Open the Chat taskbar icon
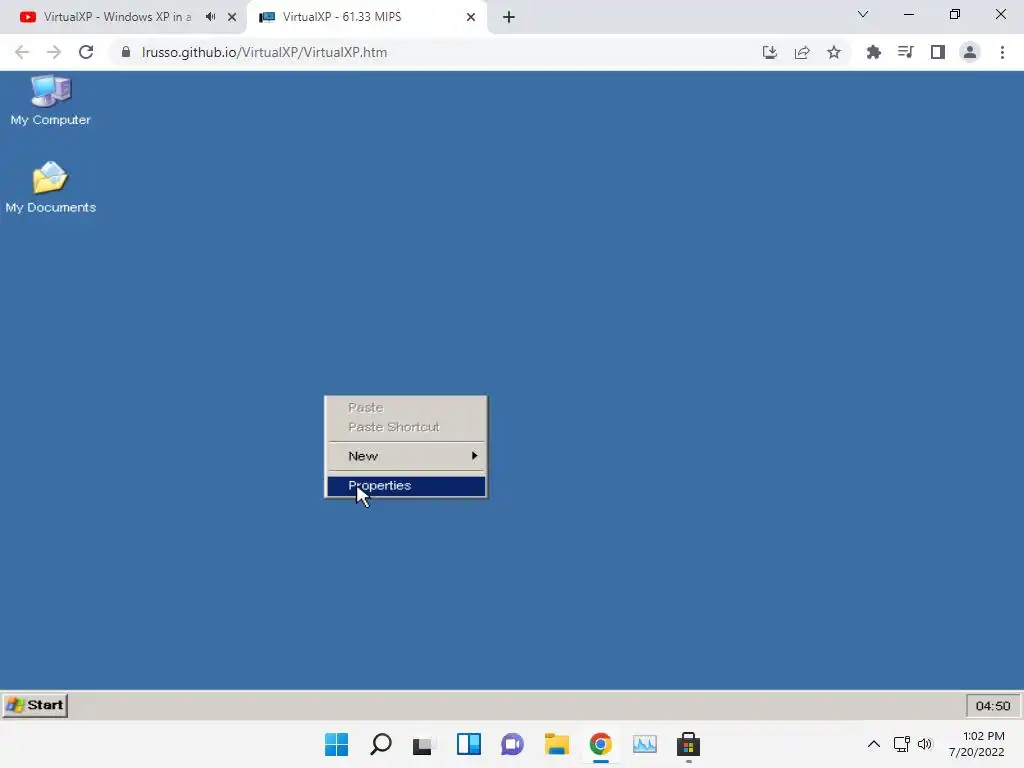This screenshot has height=768, width=1024. click(x=513, y=744)
